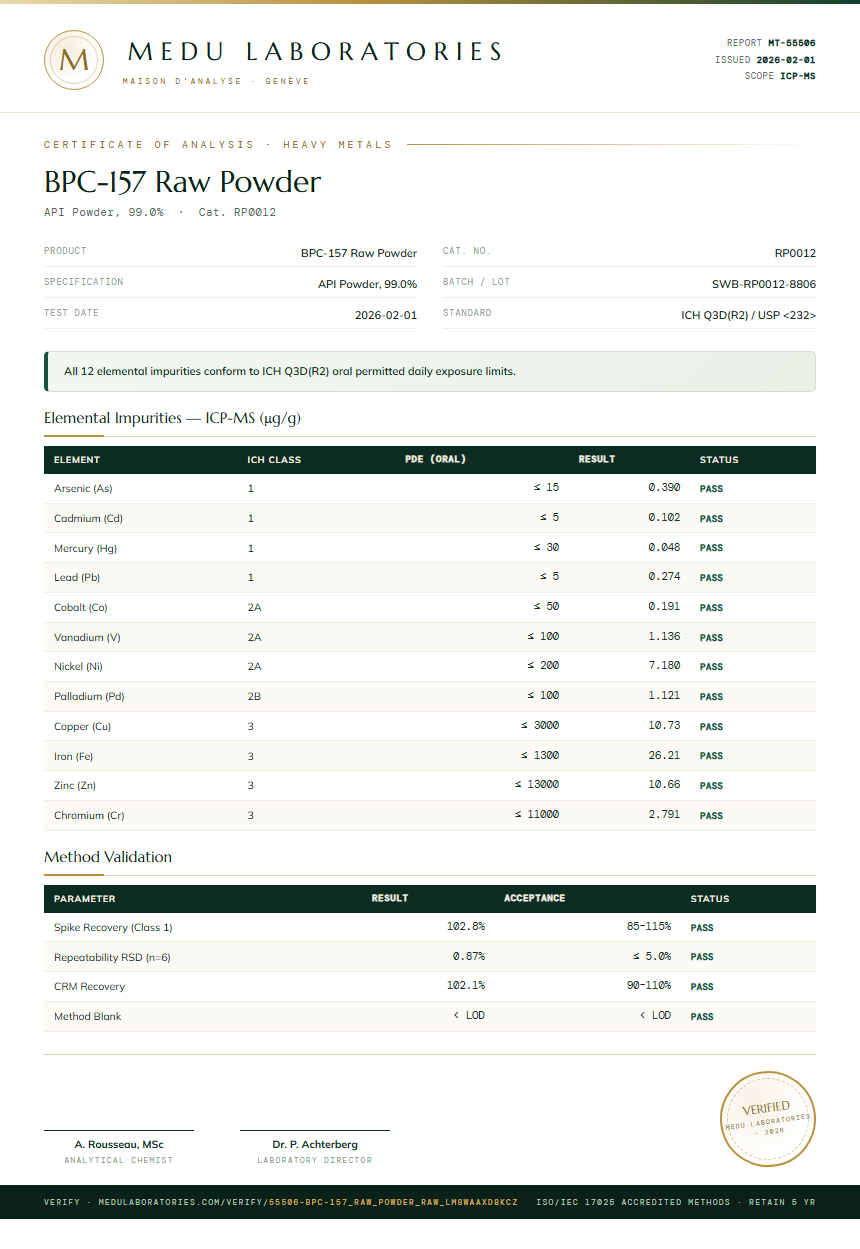Click the Spike Recovery result 102.8%

466,927
